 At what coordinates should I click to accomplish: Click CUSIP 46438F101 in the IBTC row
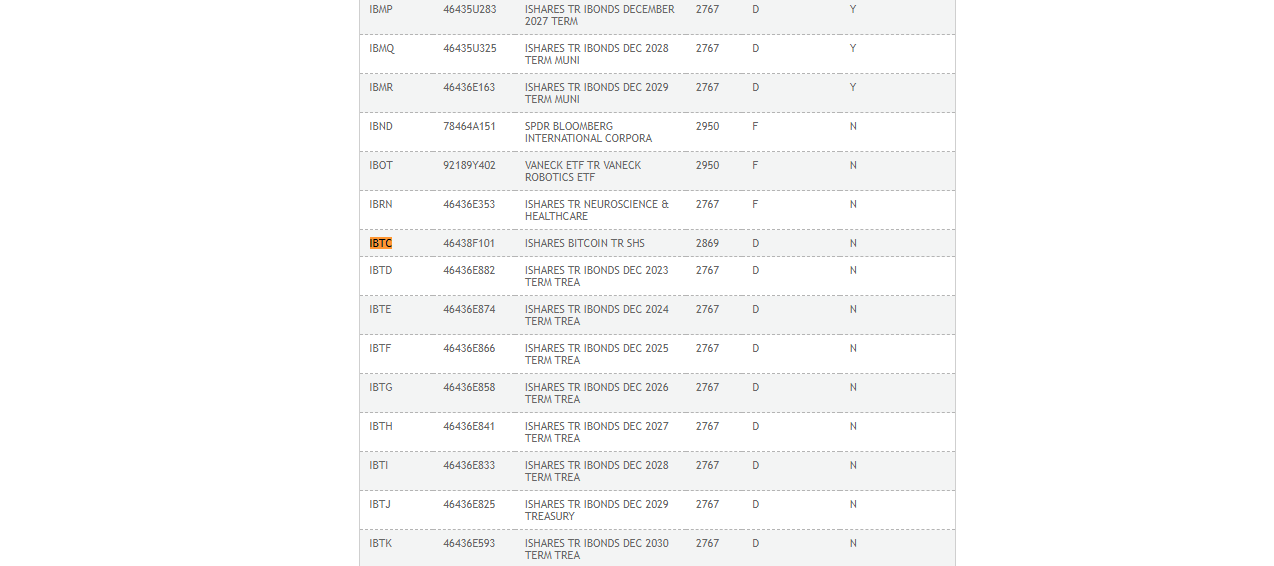469,243
